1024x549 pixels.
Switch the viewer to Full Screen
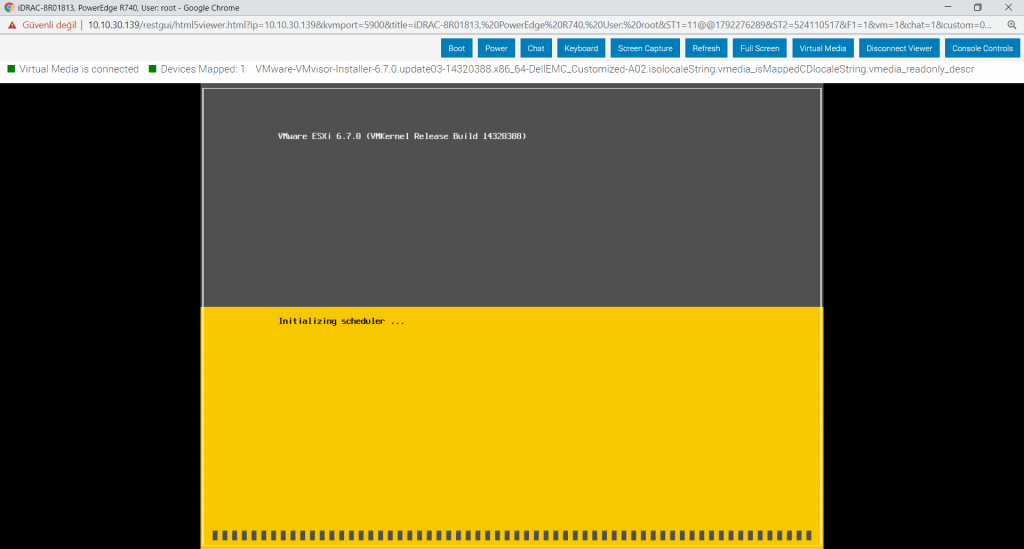tap(760, 48)
